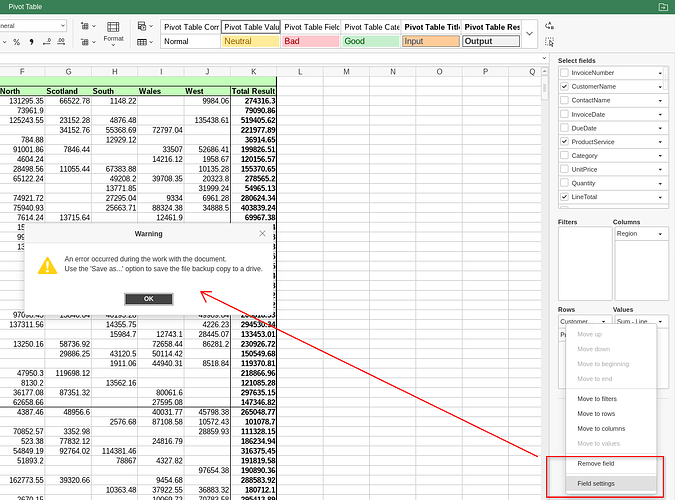Apply the Bad red cell style

pos(310,41)
